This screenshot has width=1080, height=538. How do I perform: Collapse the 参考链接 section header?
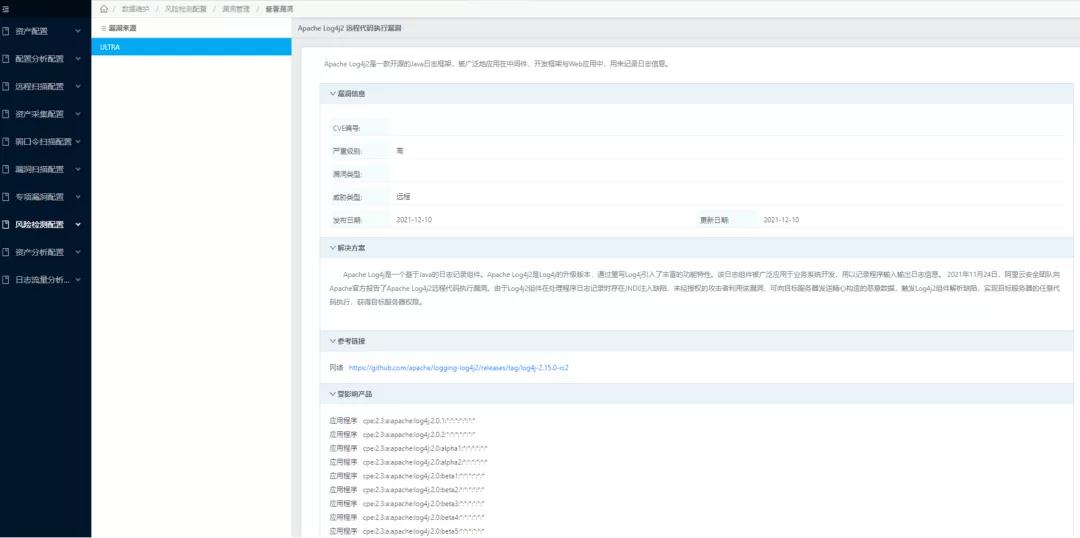[696, 341]
